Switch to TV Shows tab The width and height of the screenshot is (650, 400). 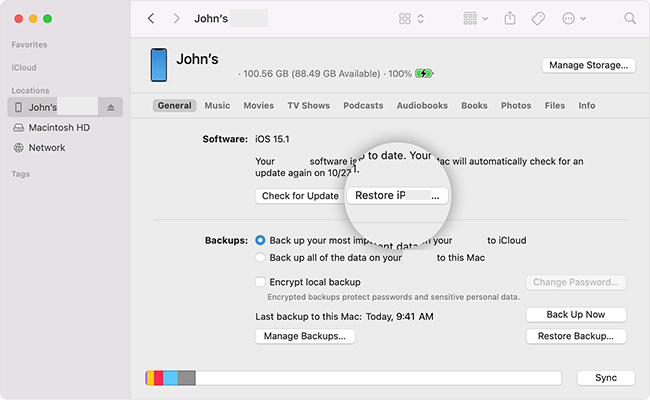click(309, 105)
